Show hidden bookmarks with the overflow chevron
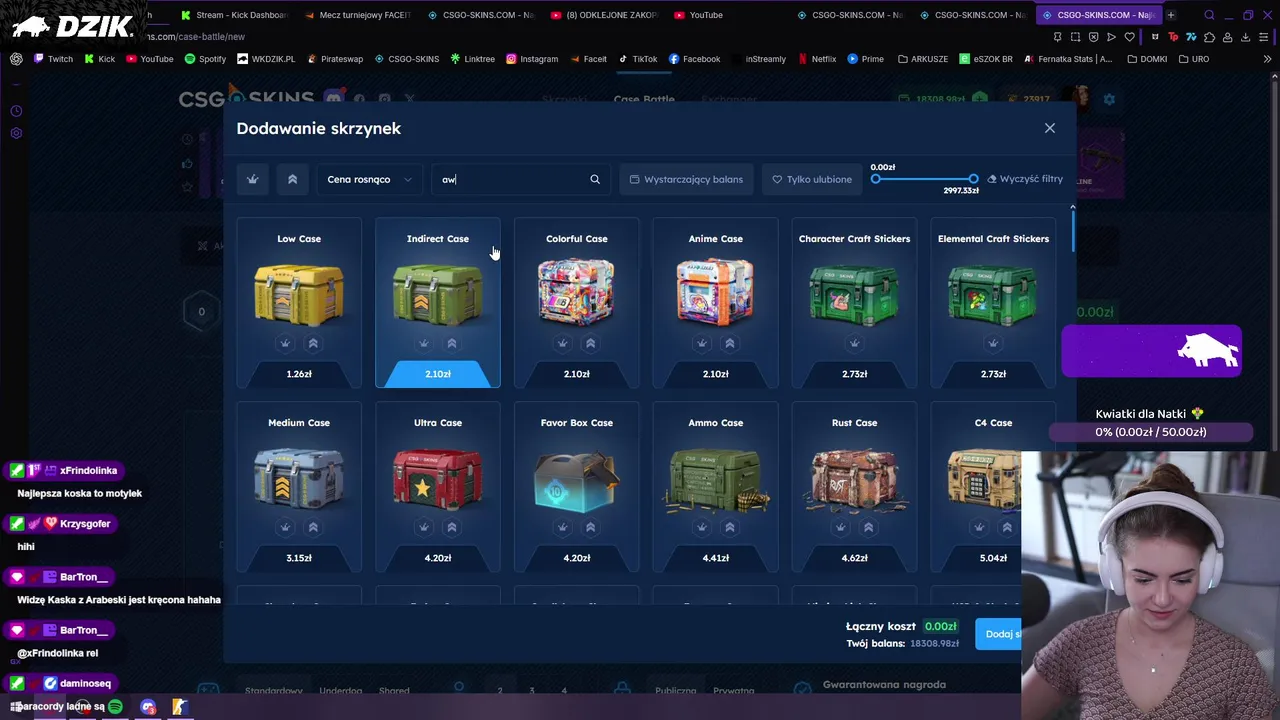The image size is (1280, 720). (x=1267, y=59)
